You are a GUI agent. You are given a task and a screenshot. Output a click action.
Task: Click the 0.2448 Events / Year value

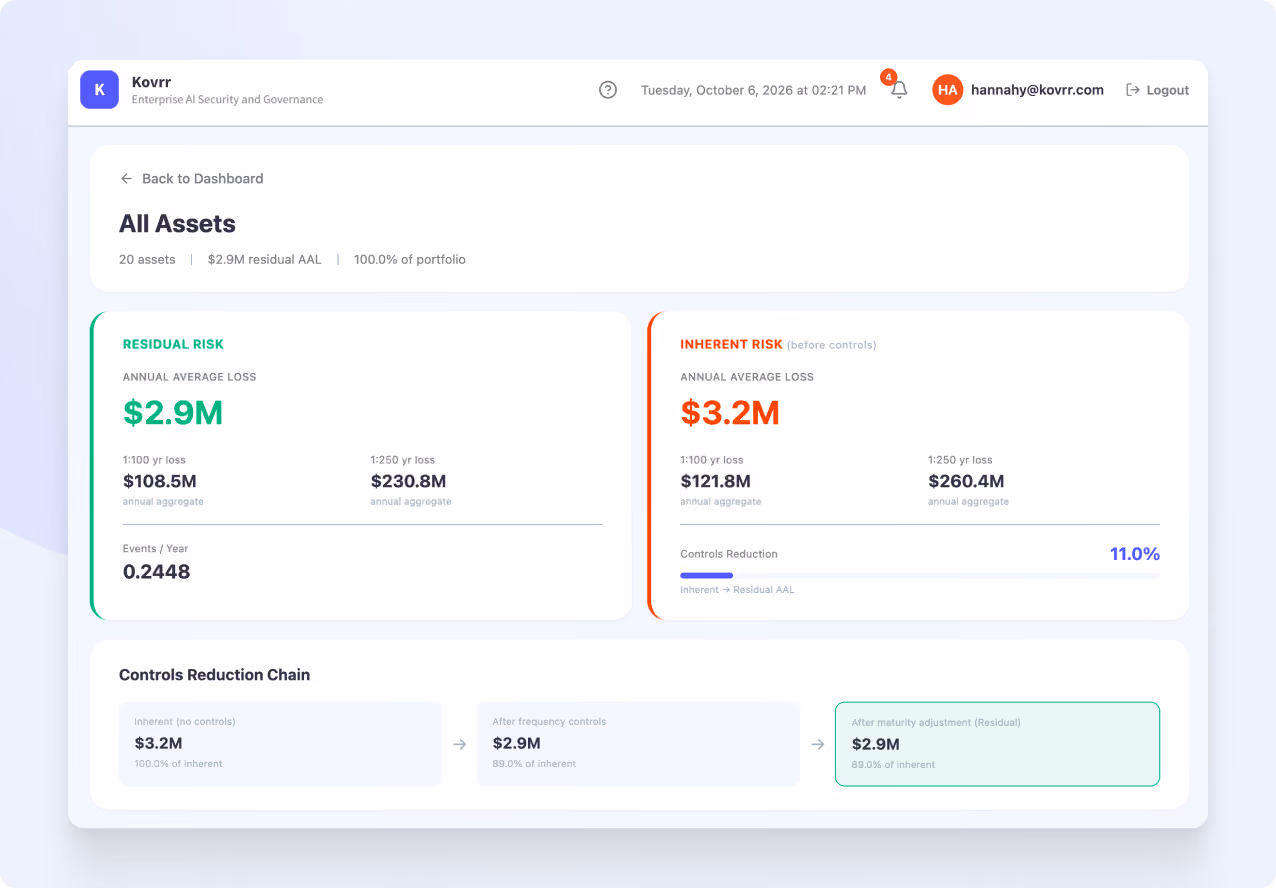(x=156, y=572)
